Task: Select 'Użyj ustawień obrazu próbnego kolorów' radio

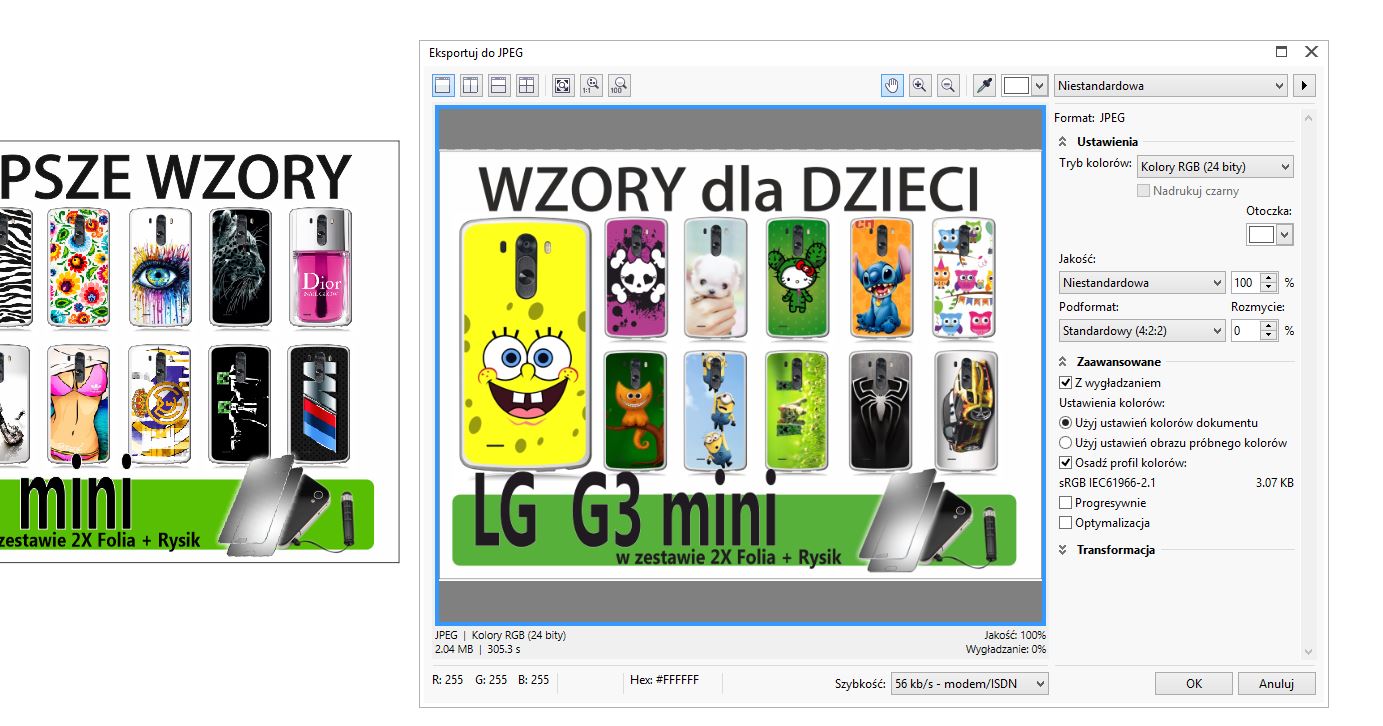Action: [1066, 443]
